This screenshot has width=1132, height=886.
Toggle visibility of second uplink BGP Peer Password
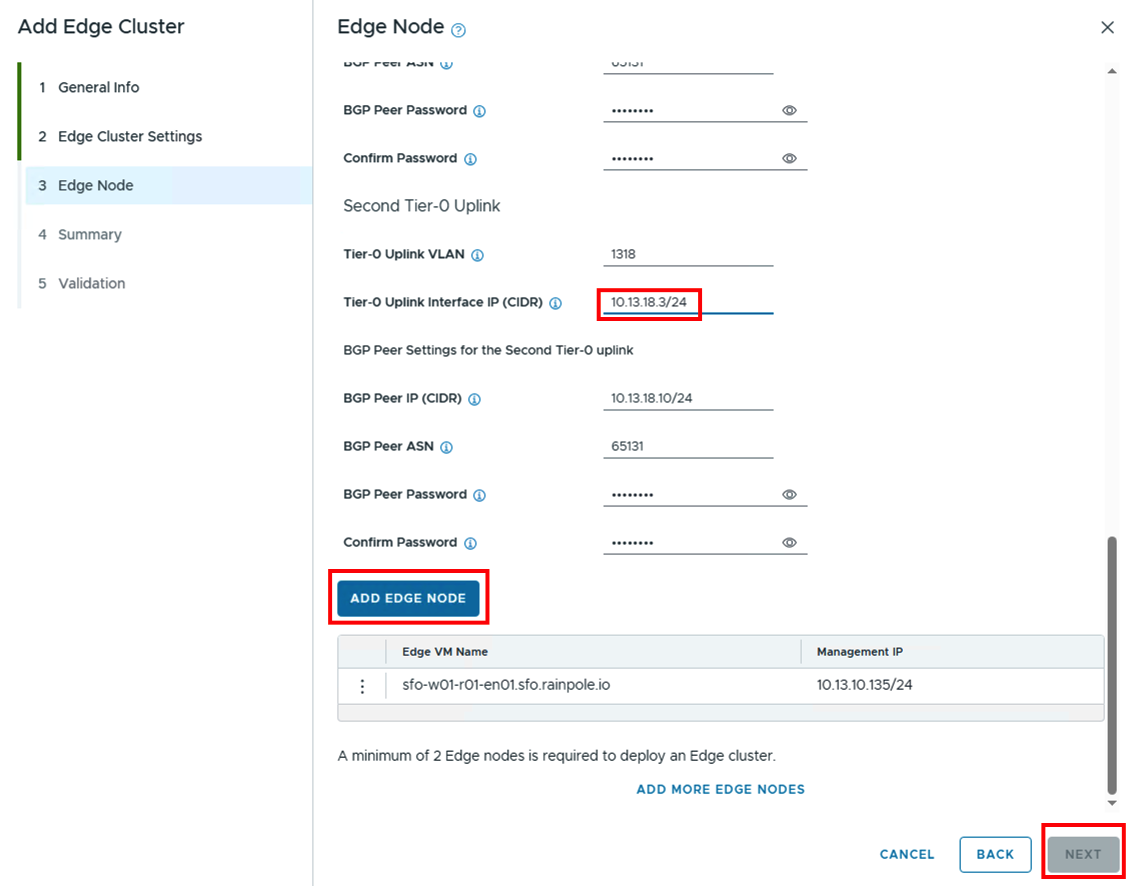pyautogui.click(x=789, y=494)
